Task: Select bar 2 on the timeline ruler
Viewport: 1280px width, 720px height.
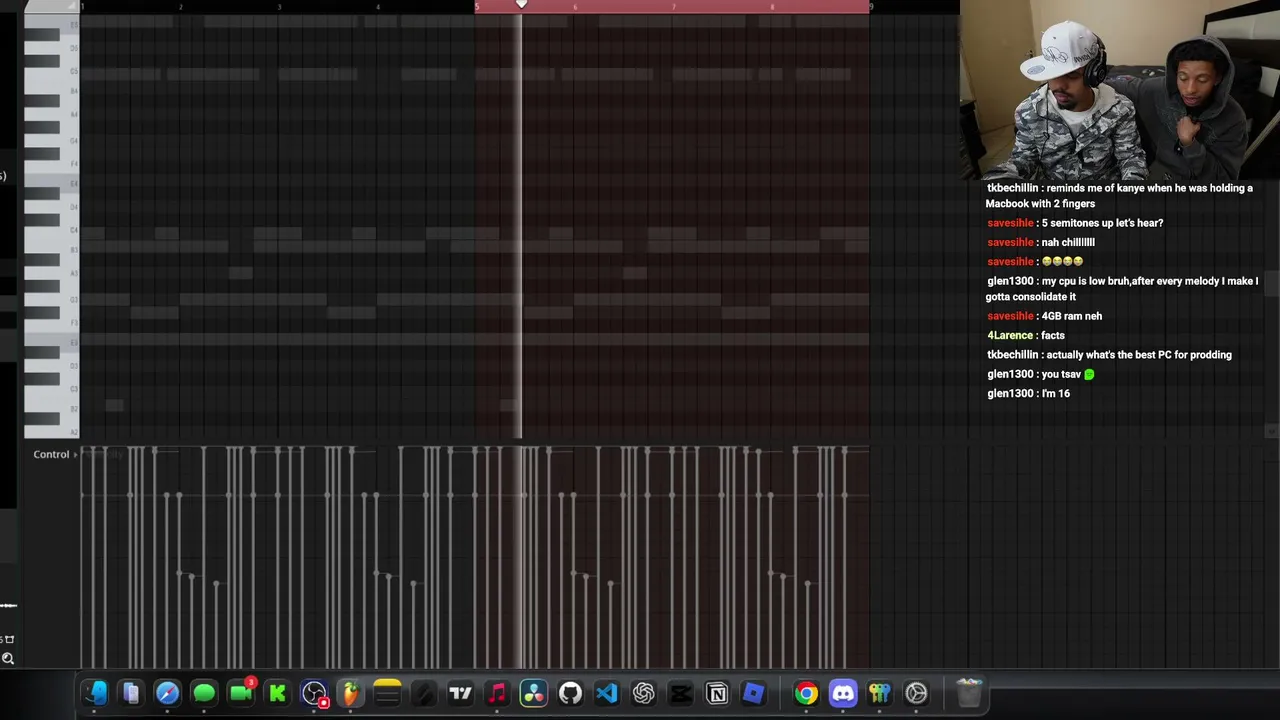Action: coord(181,7)
